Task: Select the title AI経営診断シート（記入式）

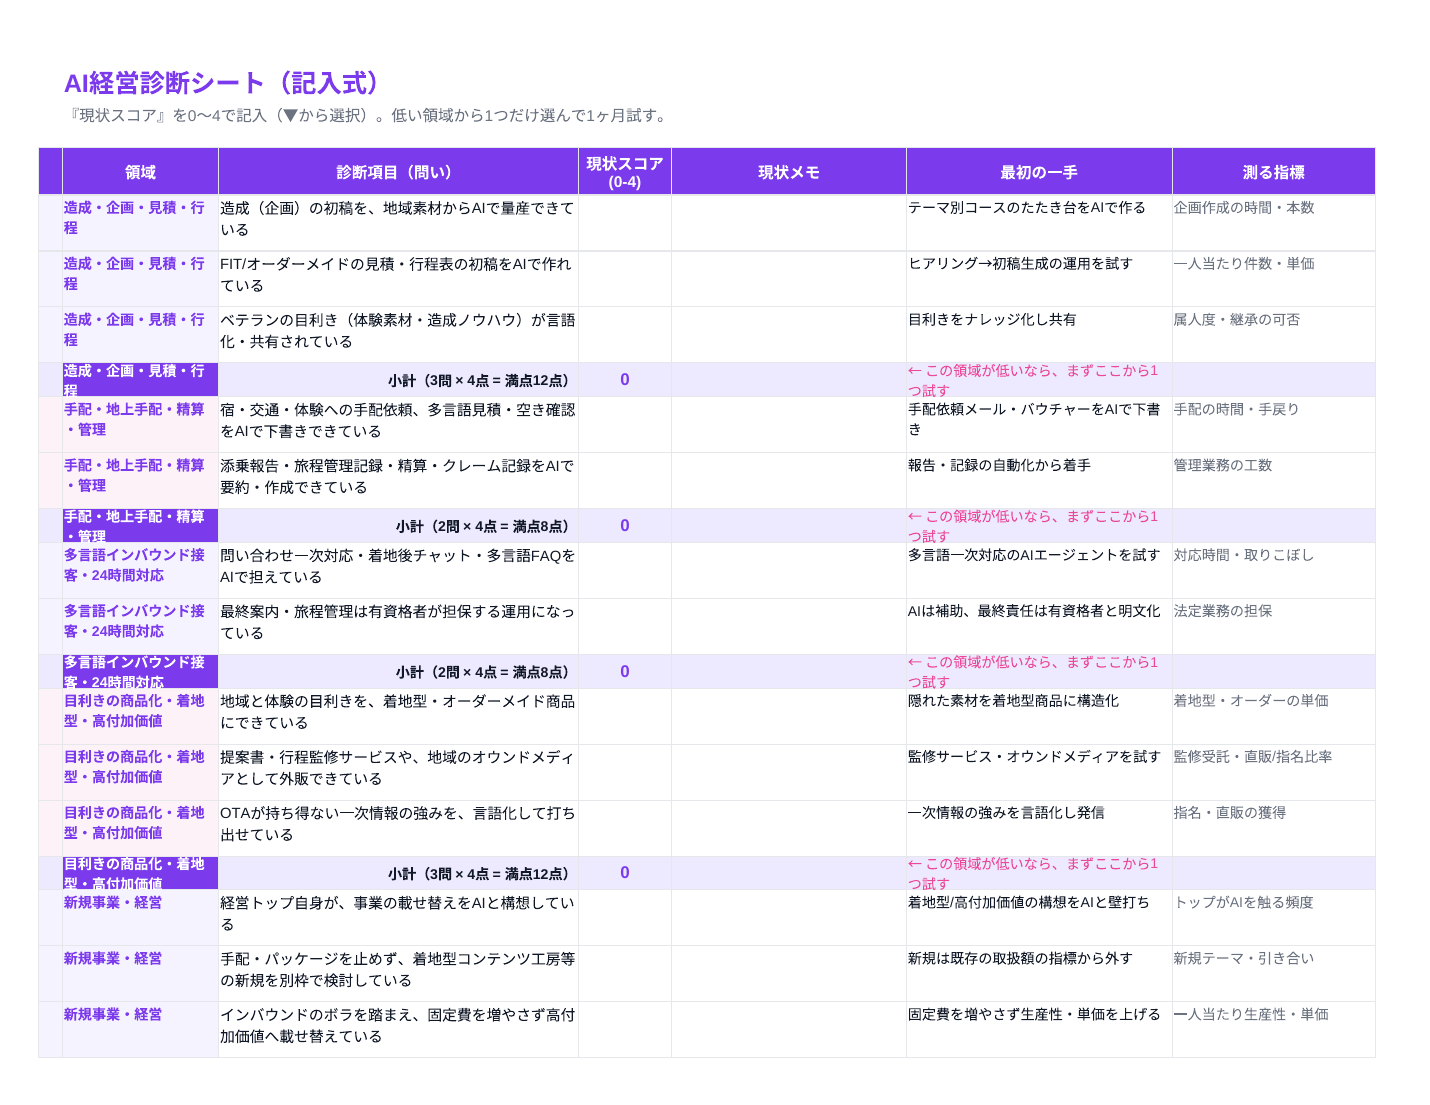Action: 224,83
